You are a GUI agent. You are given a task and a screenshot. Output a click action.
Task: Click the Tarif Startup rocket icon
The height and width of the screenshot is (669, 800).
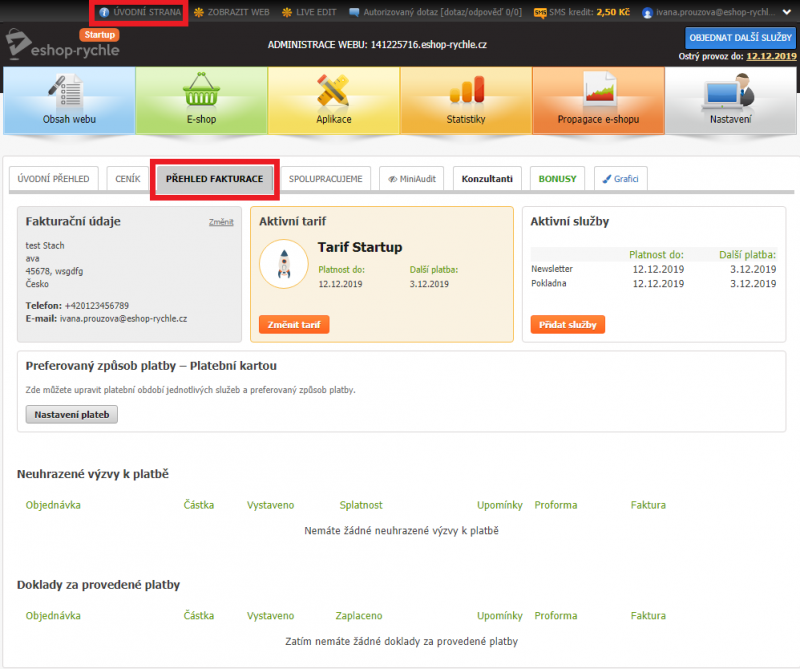coord(284,264)
